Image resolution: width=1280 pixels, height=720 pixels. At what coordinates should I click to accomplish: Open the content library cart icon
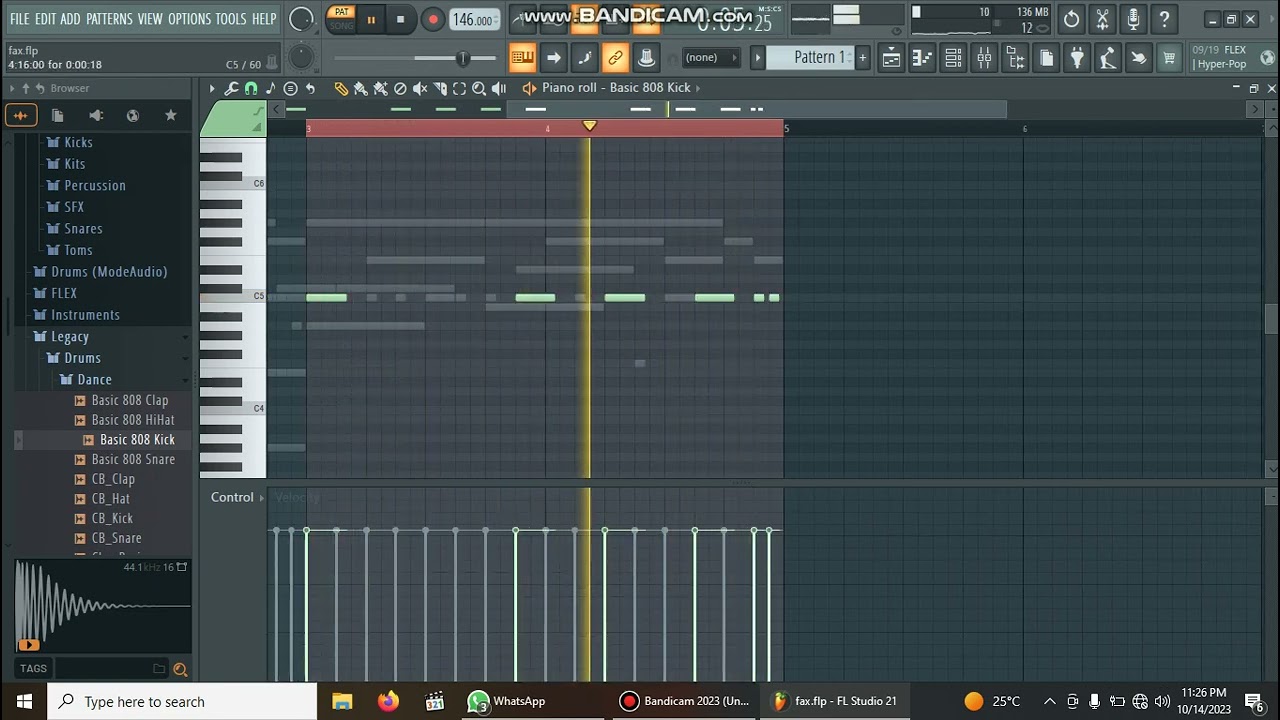coord(1168,58)
